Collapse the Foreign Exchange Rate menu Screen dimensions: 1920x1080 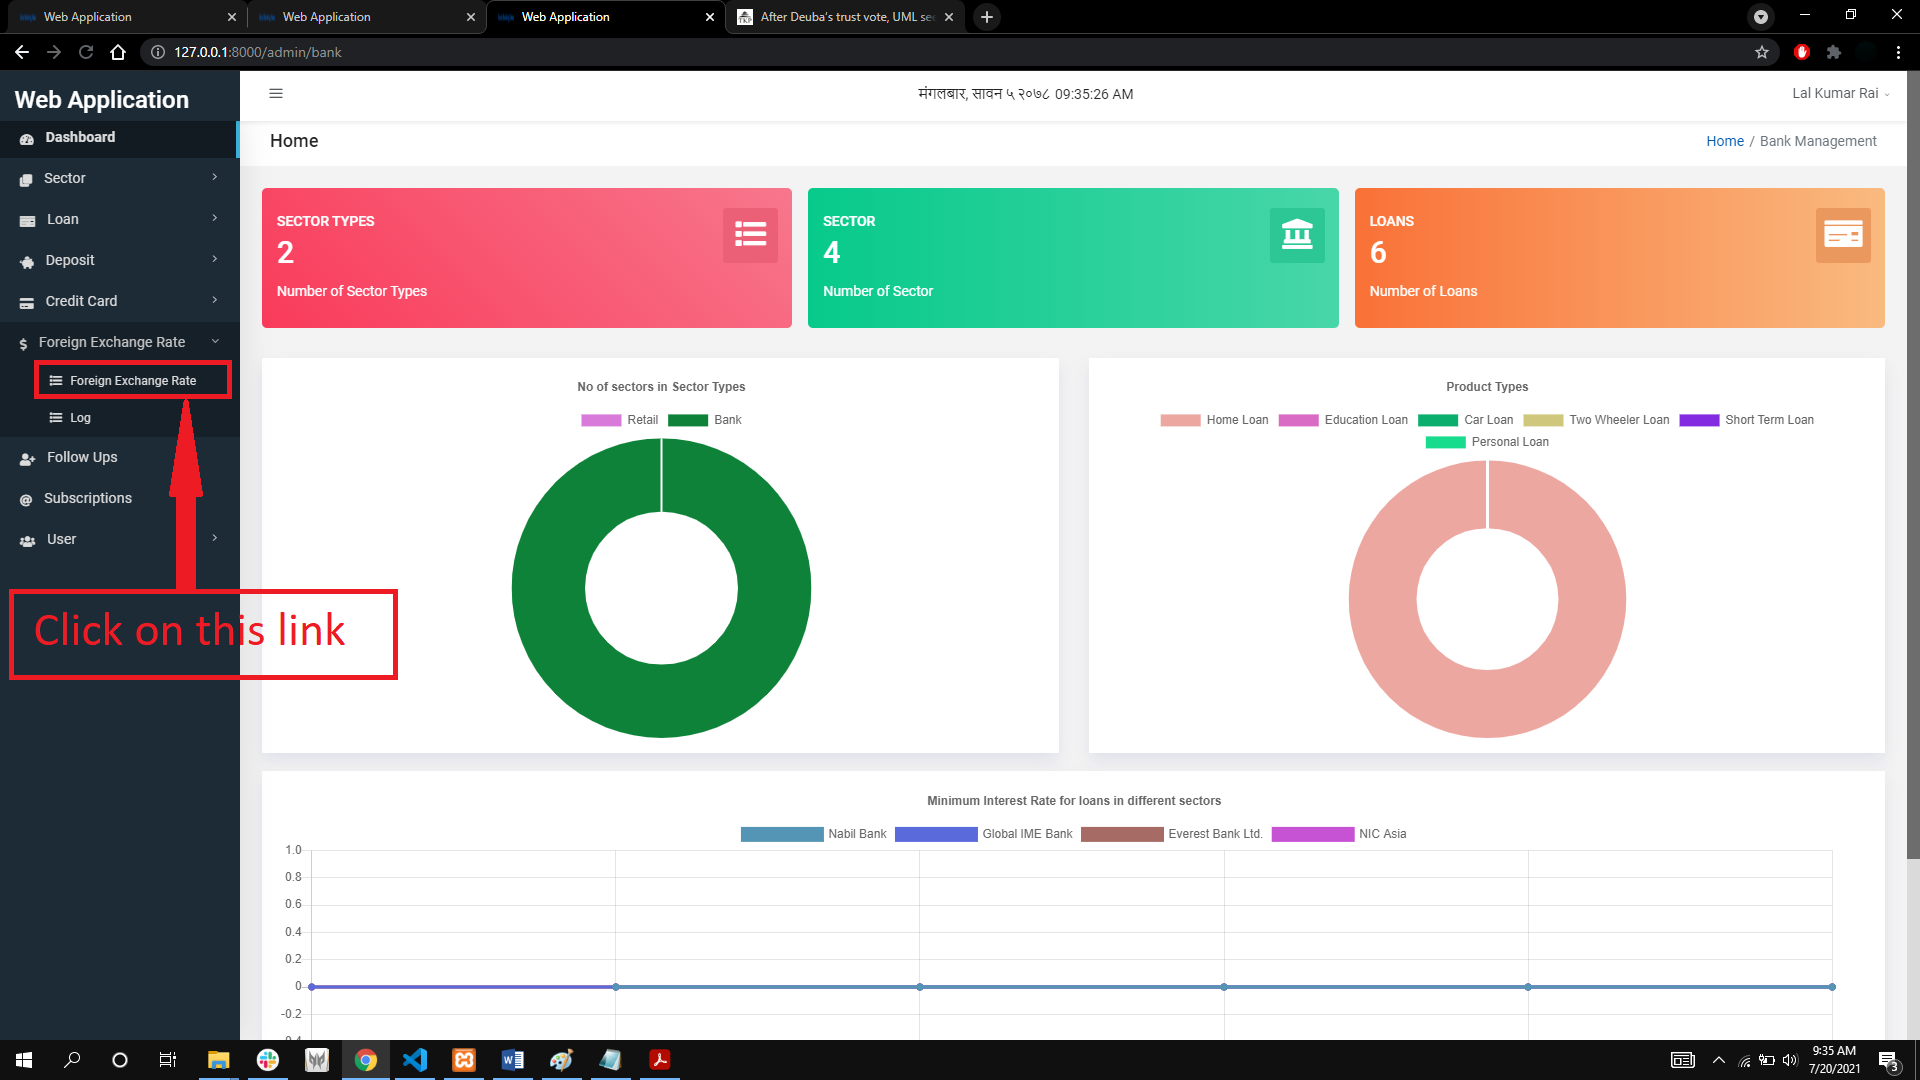120,342
